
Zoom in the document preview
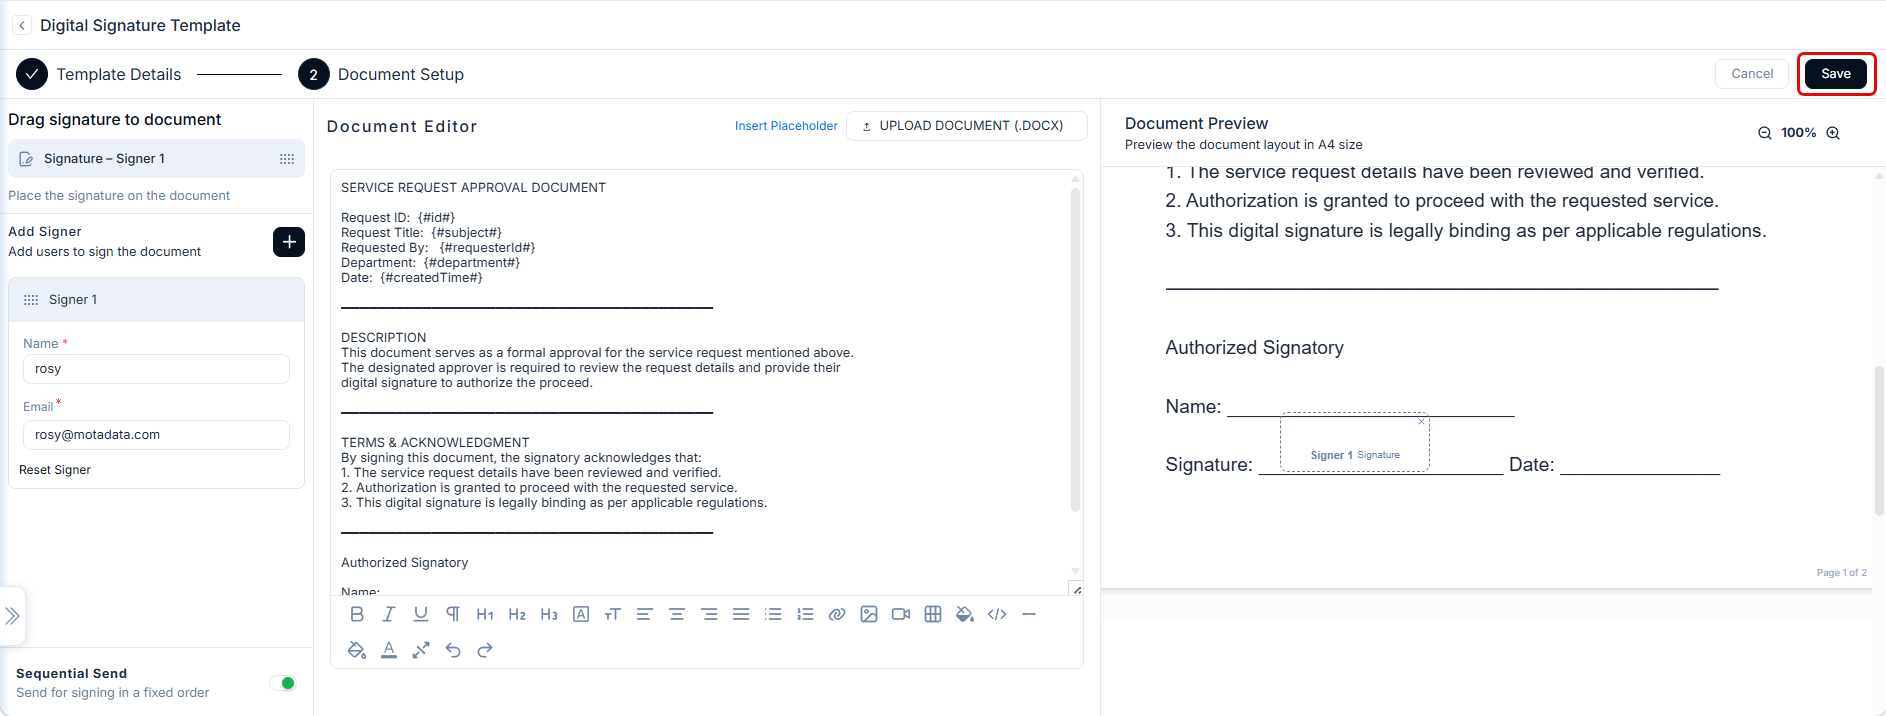pos(1833,133)
